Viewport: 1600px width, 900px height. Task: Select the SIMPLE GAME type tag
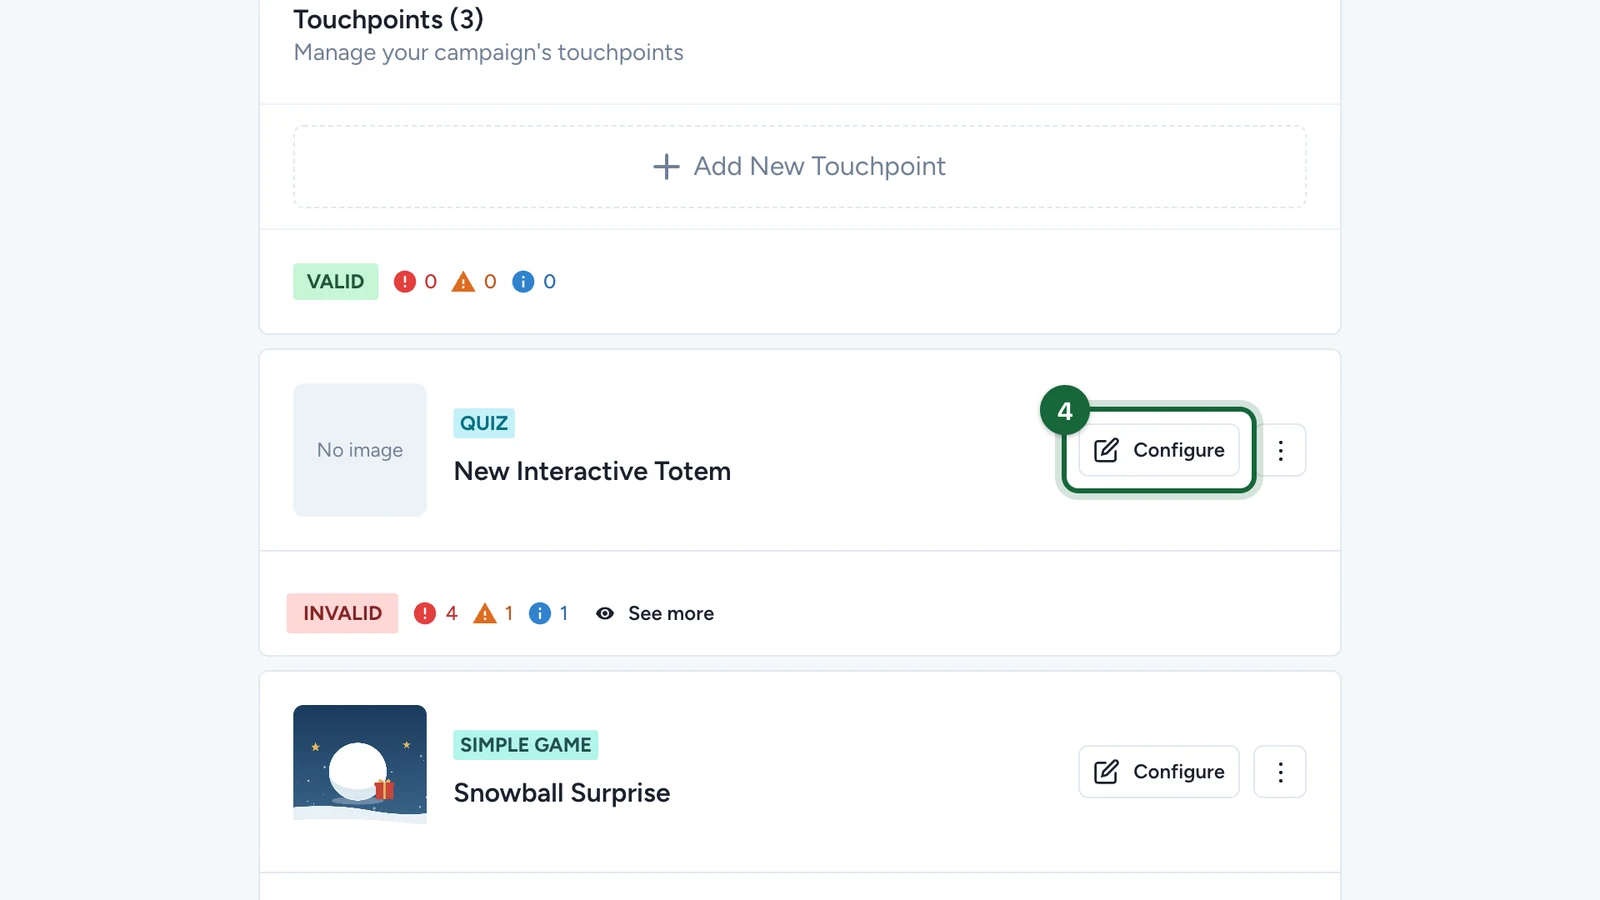coord(526,745)
